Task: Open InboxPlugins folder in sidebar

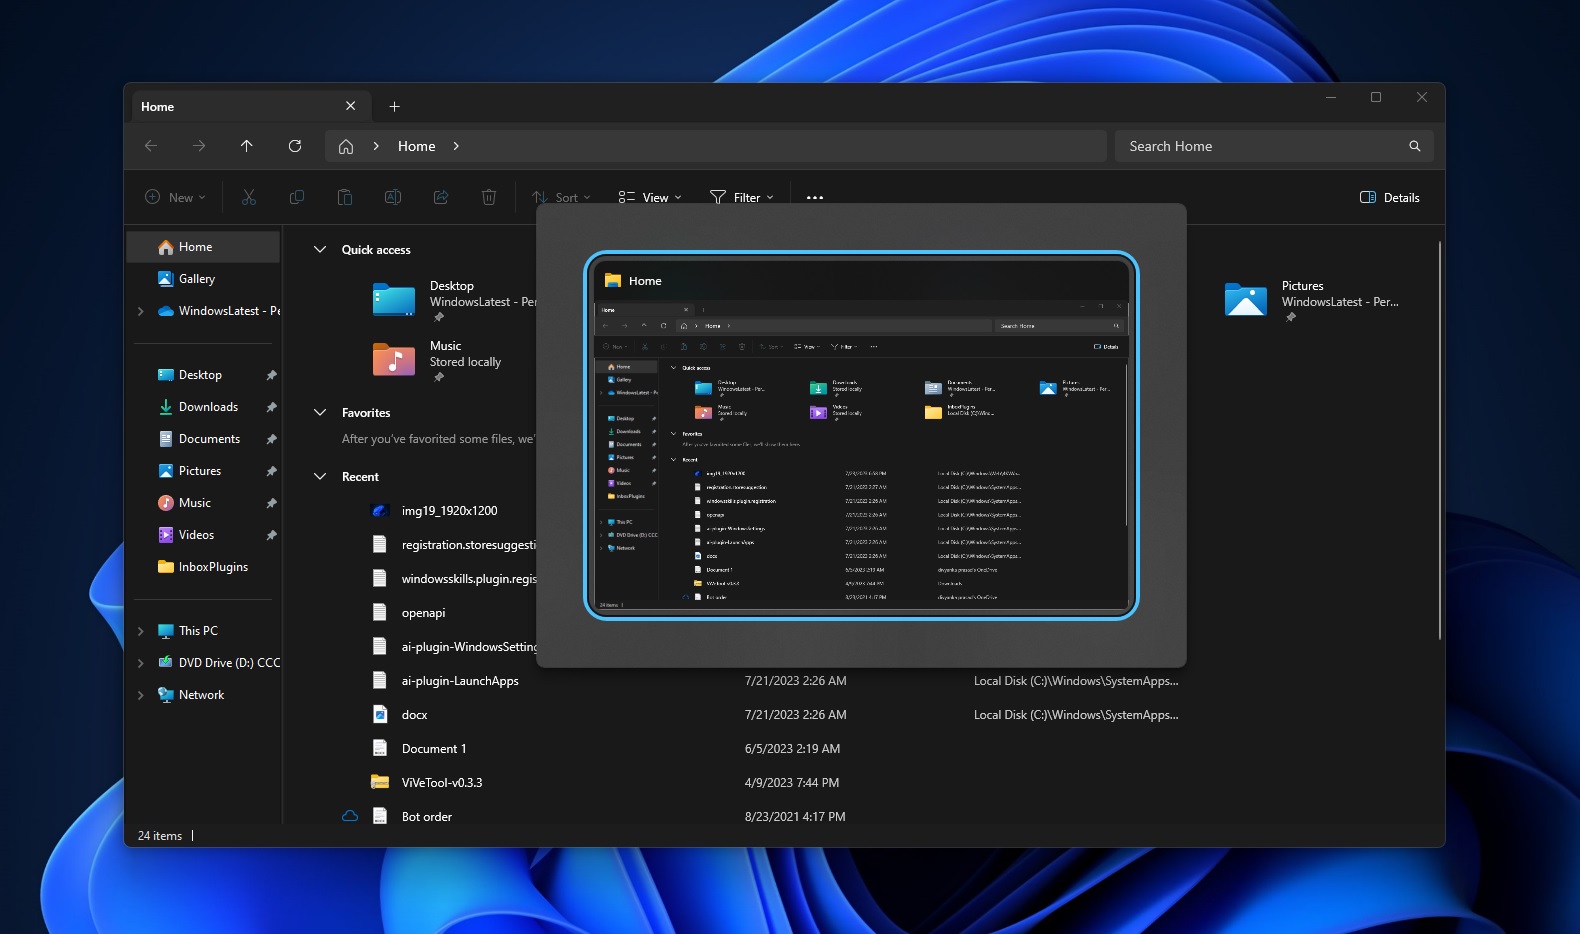Action: tap(203, 567)
